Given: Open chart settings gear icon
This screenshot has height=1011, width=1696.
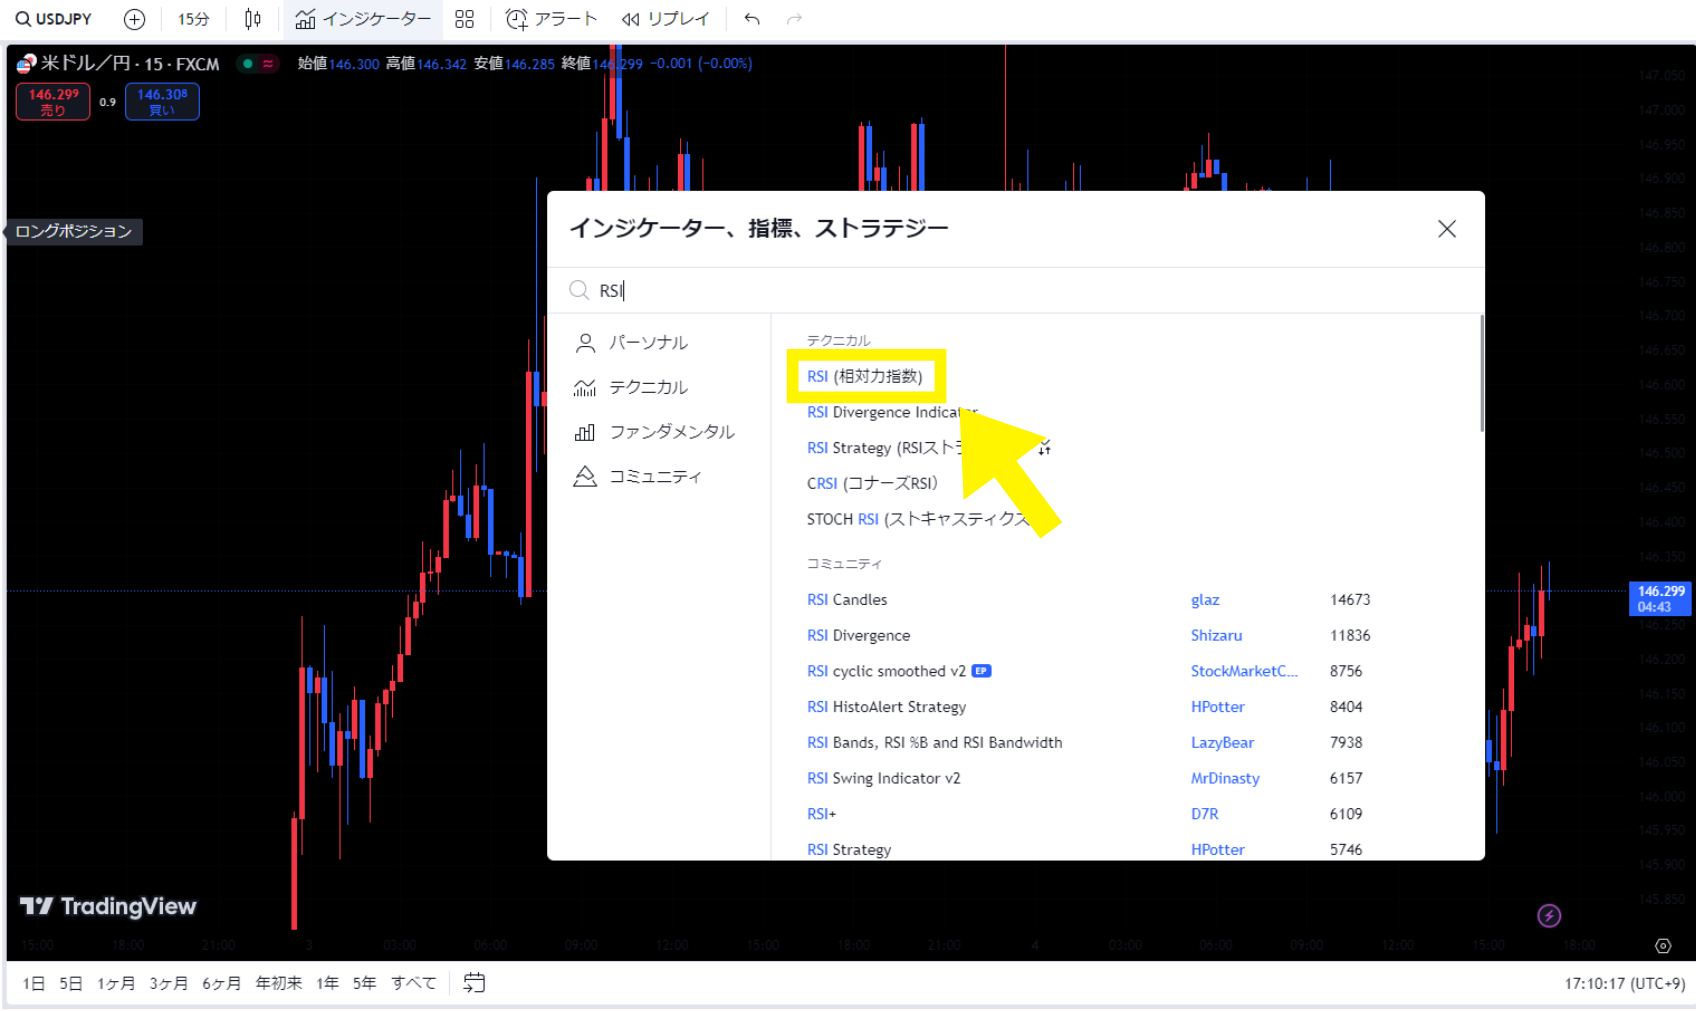Looking at the screenshot, I should tap(1663, 946).
